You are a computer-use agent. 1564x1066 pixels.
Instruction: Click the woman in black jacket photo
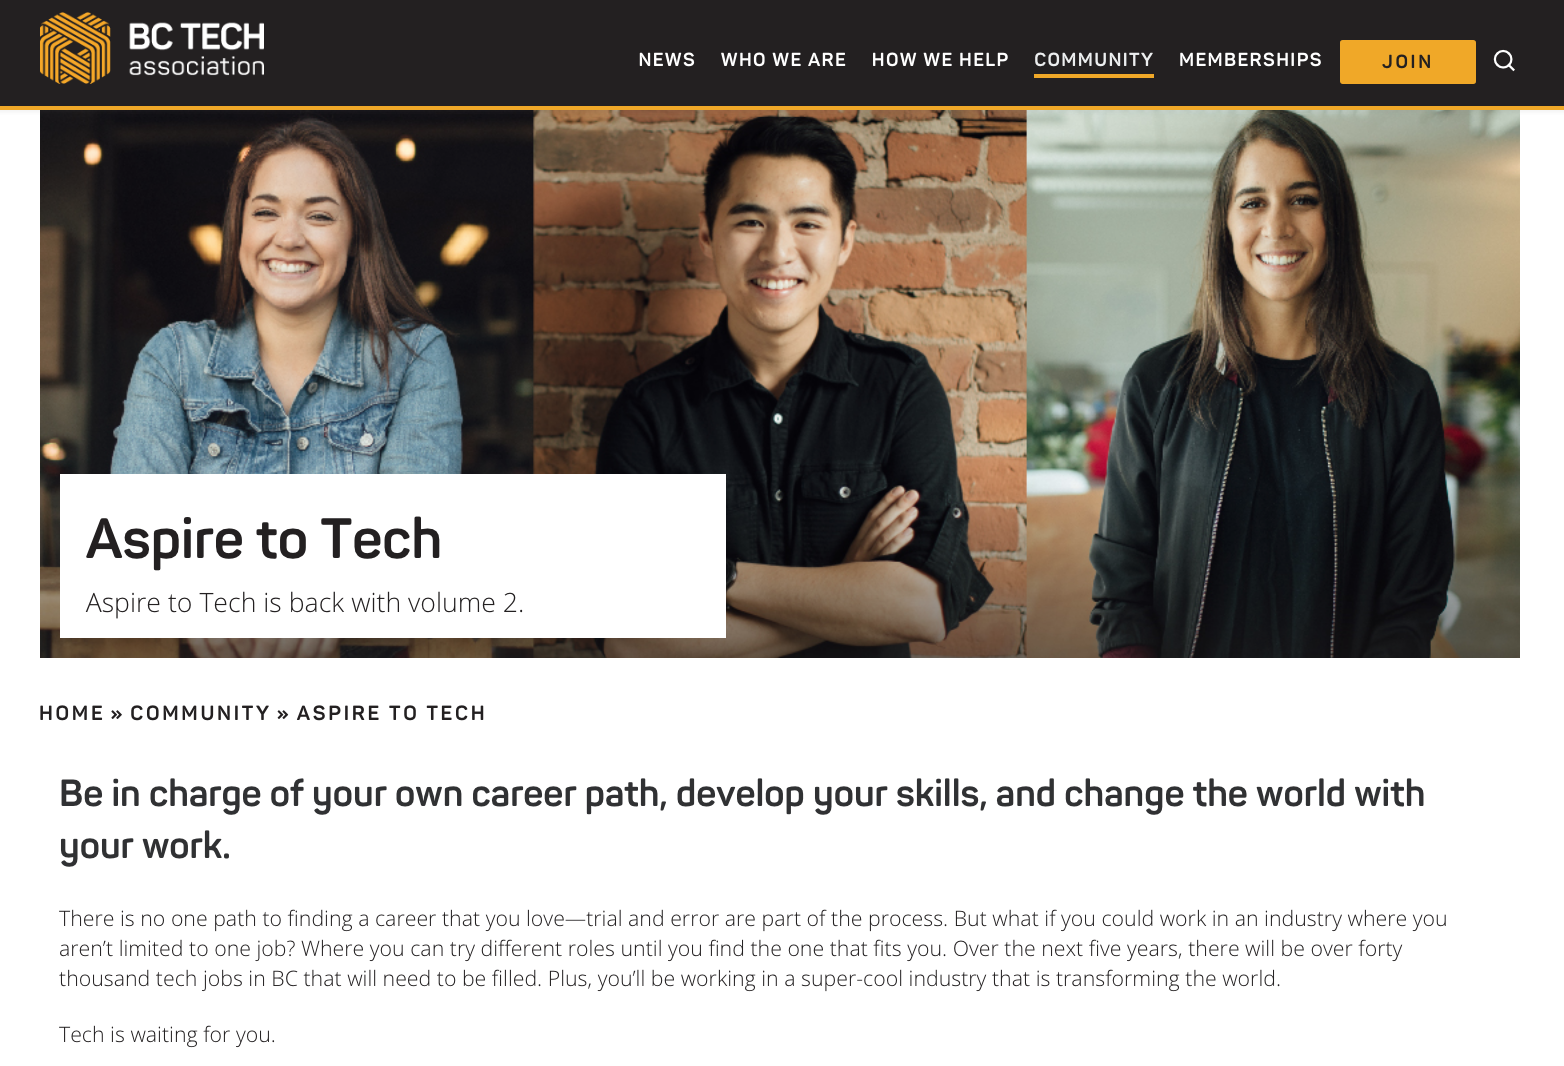(x=1273, y=384)
